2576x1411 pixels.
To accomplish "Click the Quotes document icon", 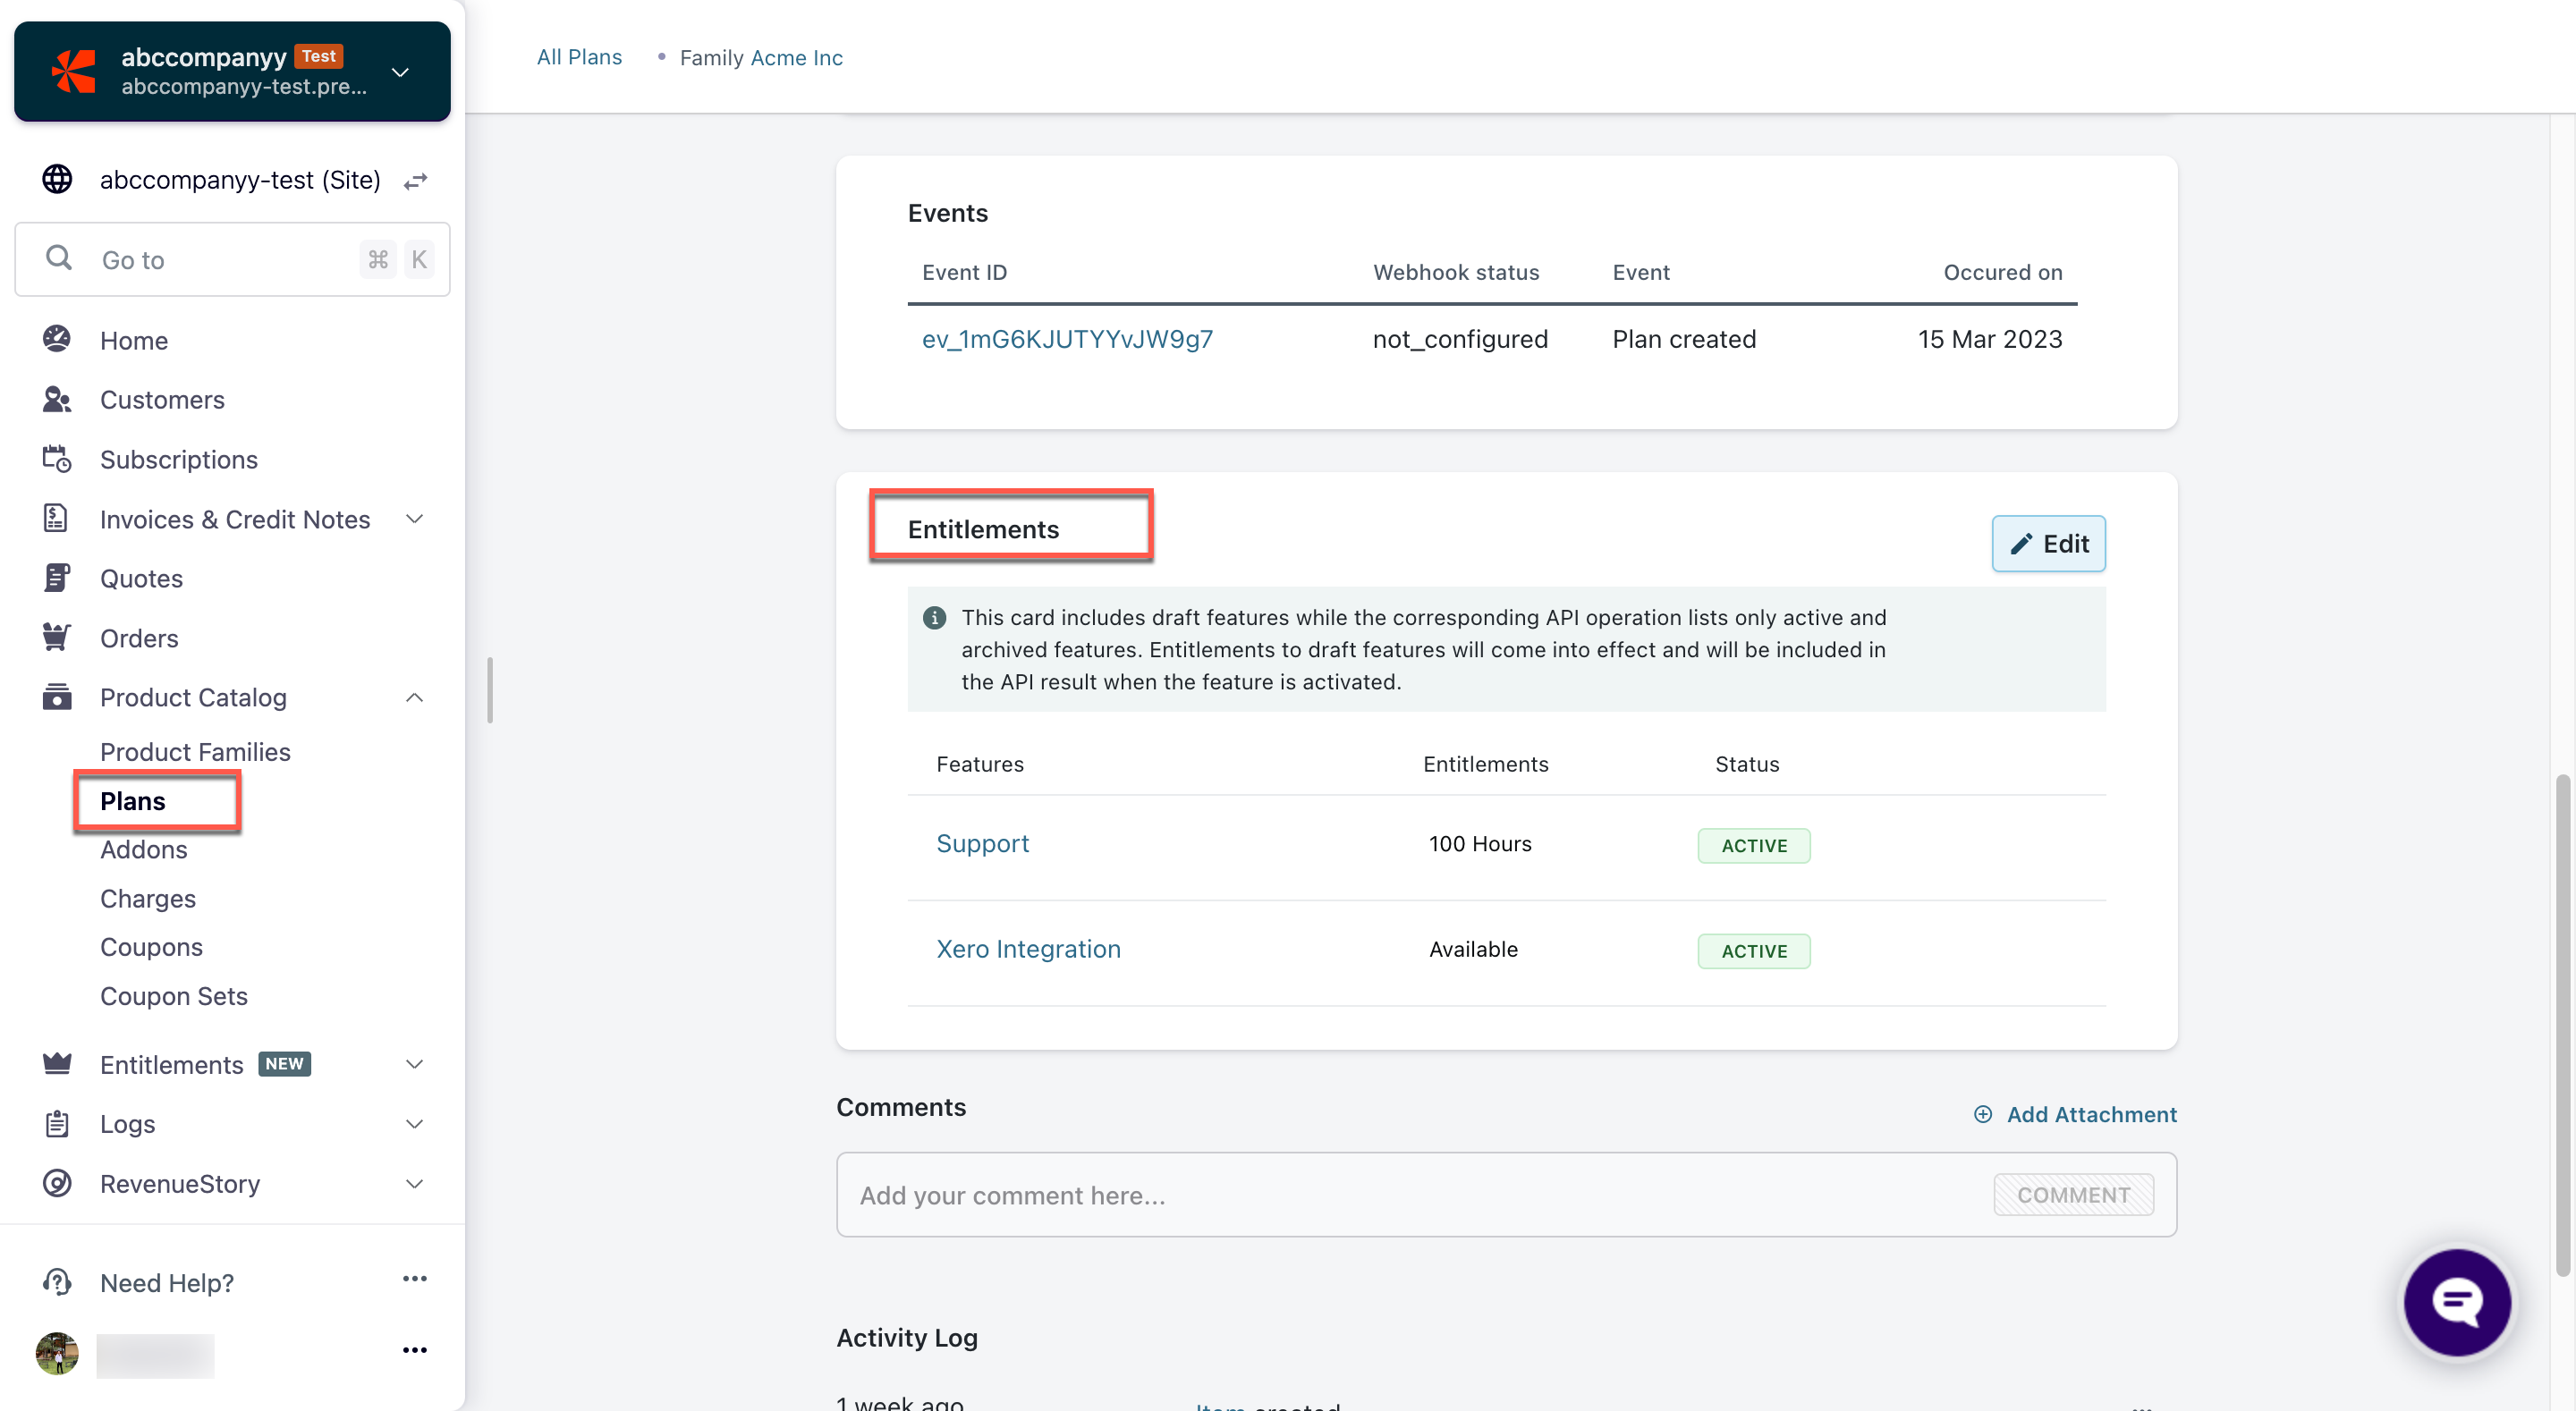I will pos(57,578).
